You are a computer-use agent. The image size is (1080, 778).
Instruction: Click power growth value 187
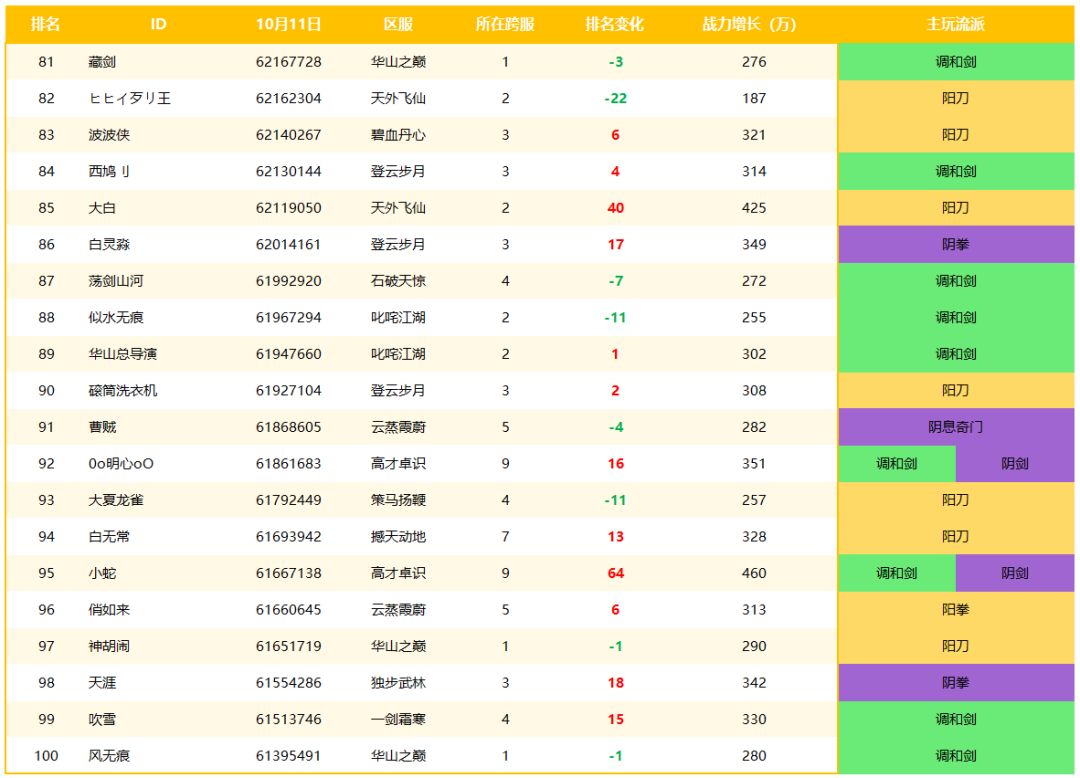click(x=754, y=98)
